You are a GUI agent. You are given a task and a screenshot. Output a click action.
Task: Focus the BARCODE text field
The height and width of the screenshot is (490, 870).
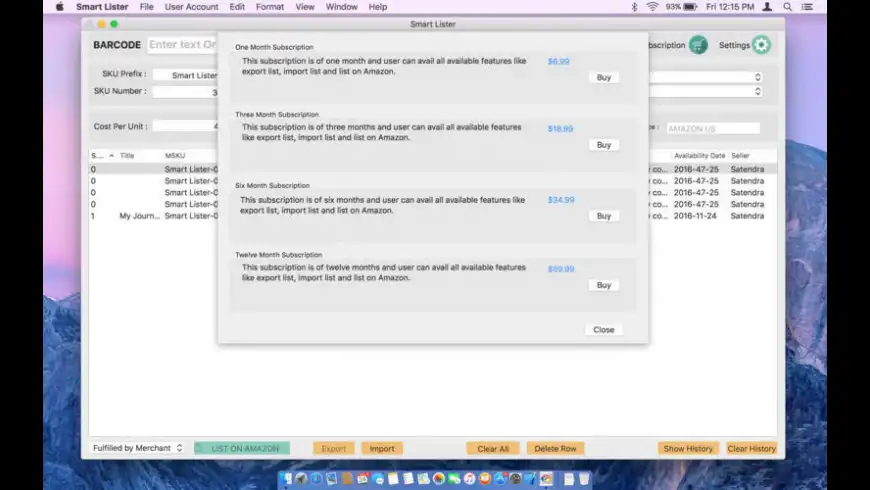click(x=183, y=45)
